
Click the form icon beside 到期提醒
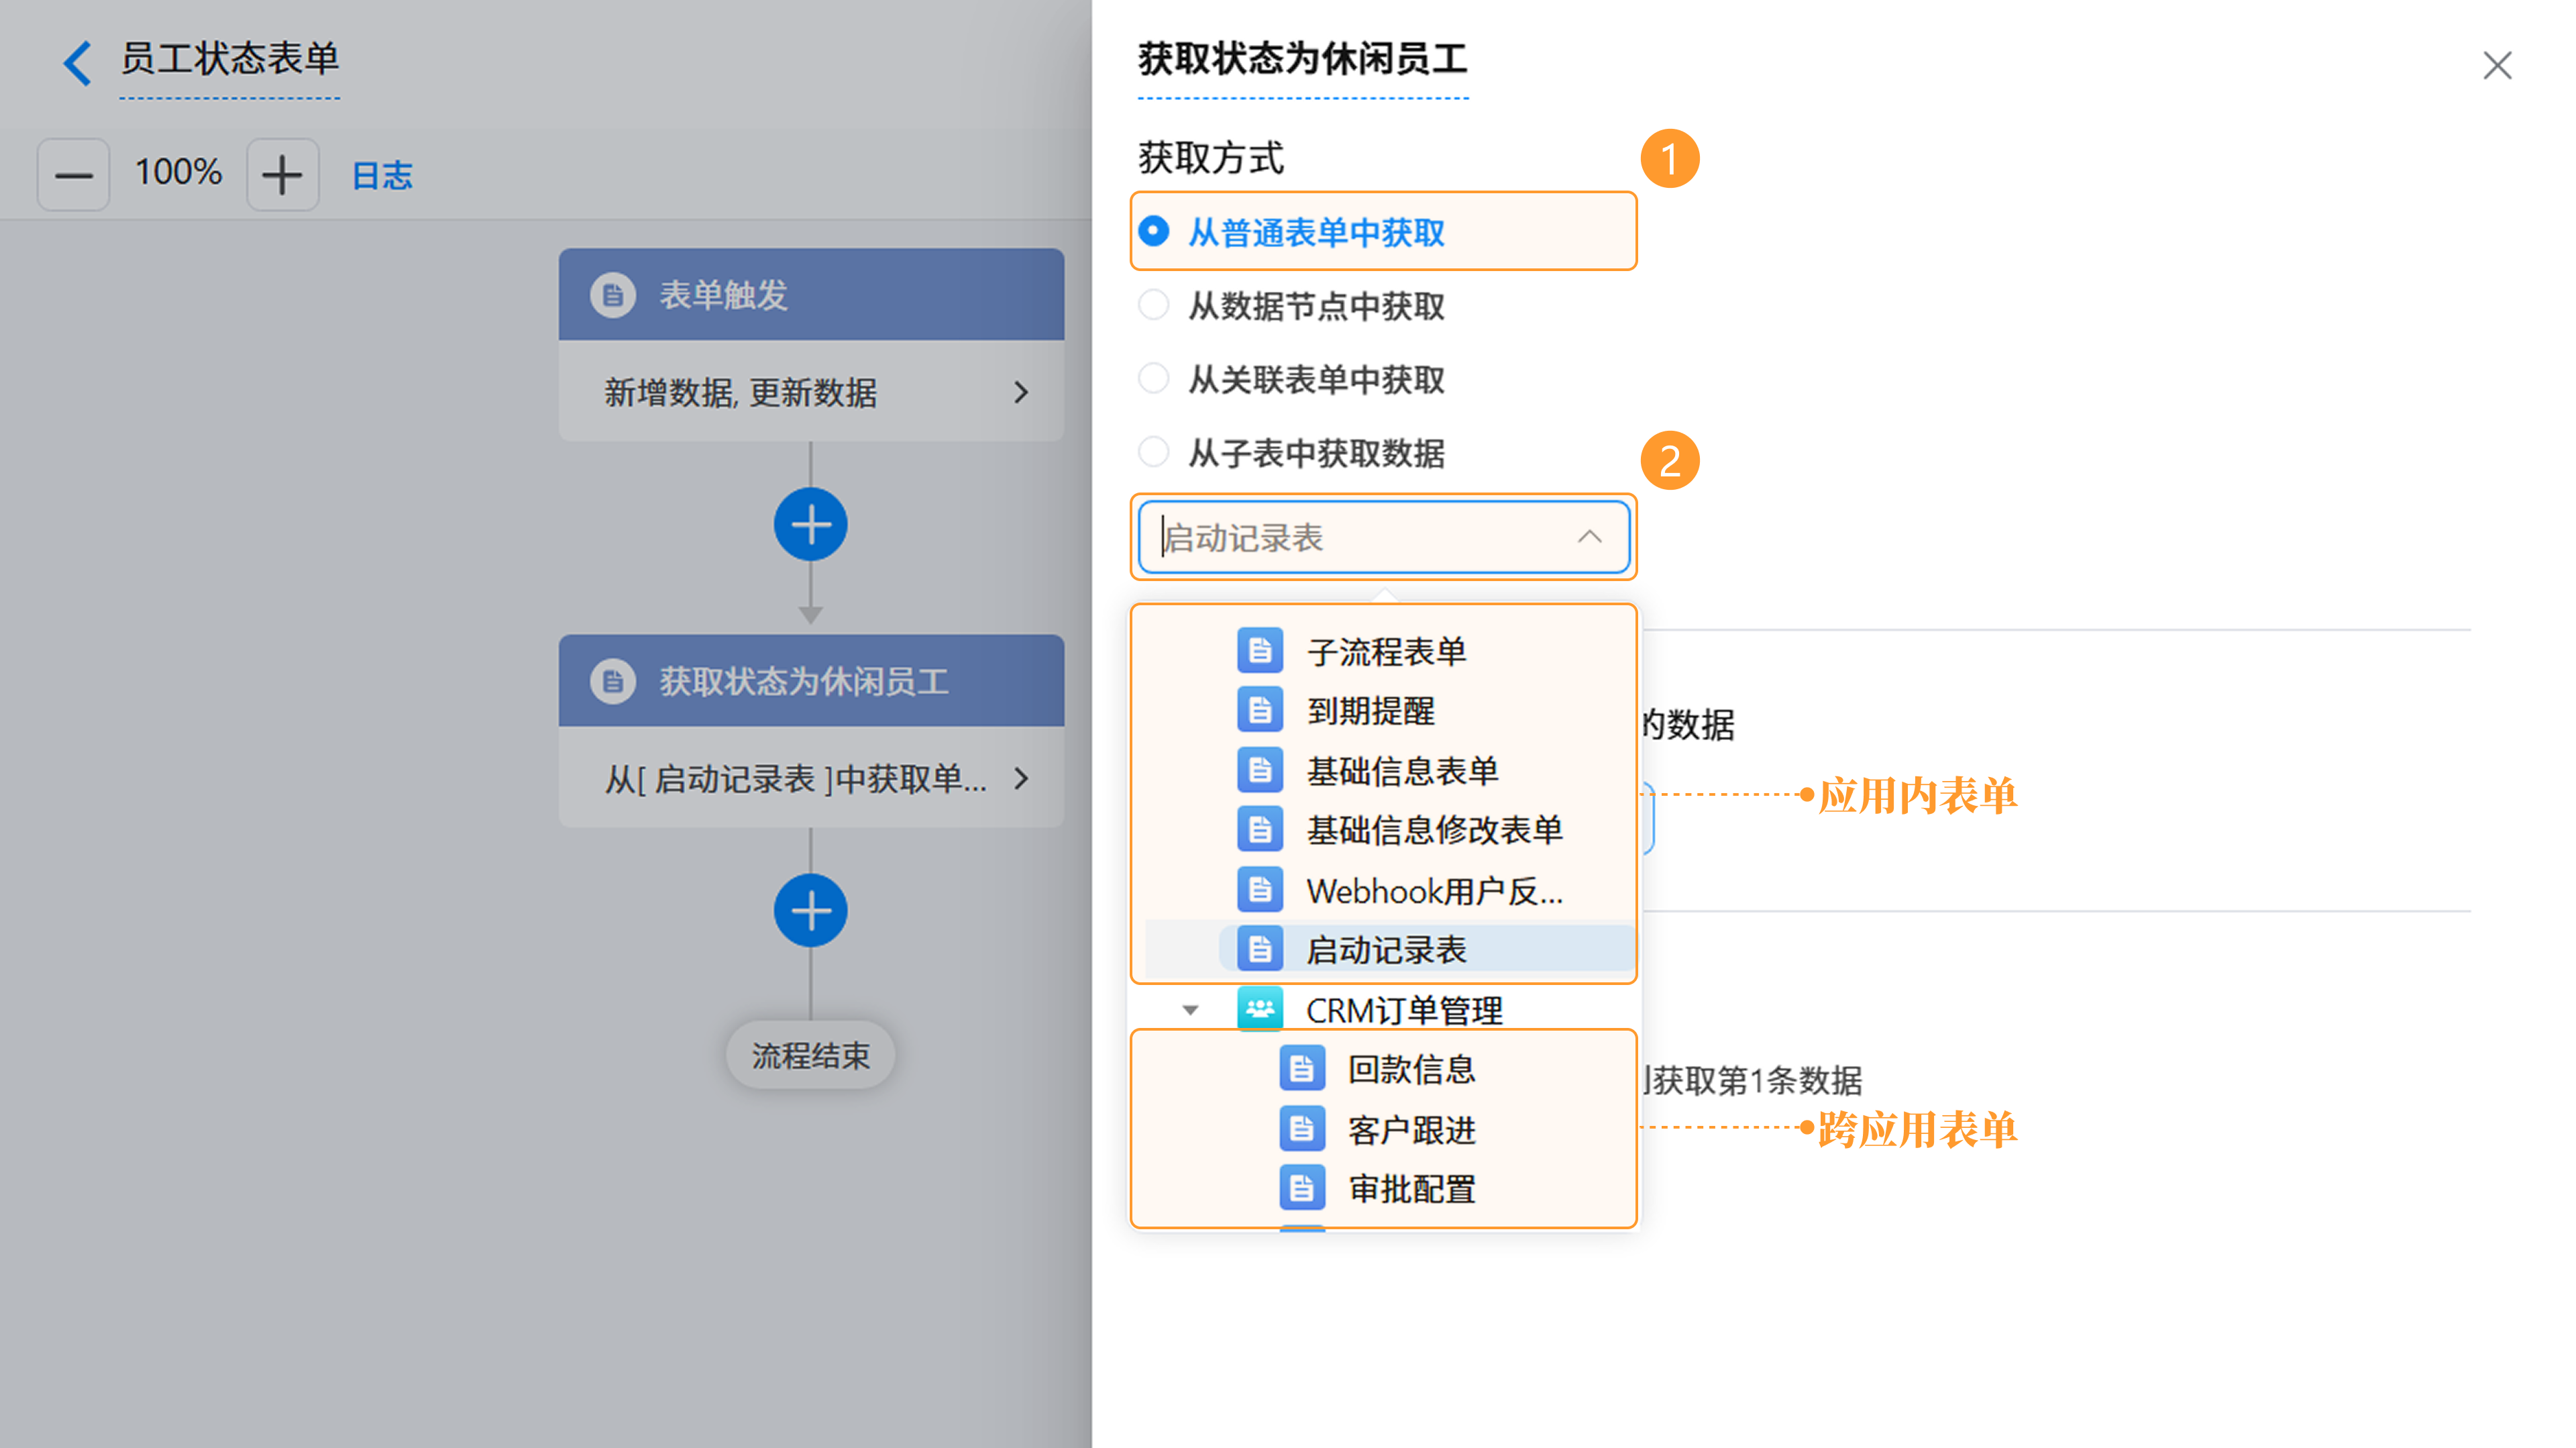pos(1260,710)
